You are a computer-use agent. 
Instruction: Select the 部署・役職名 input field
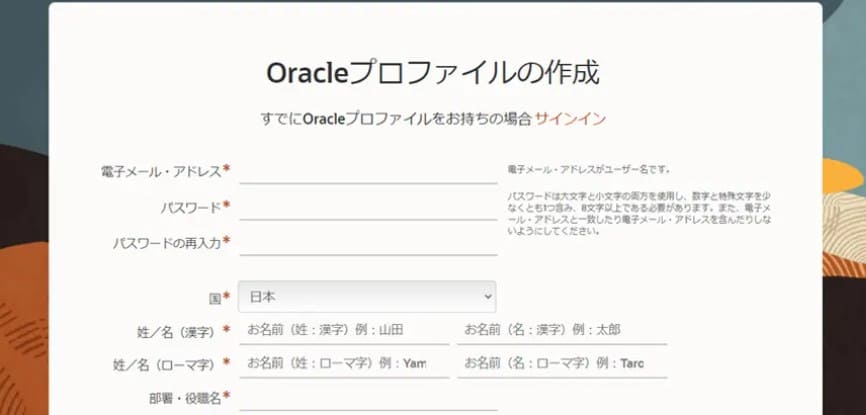pos(368,399)
